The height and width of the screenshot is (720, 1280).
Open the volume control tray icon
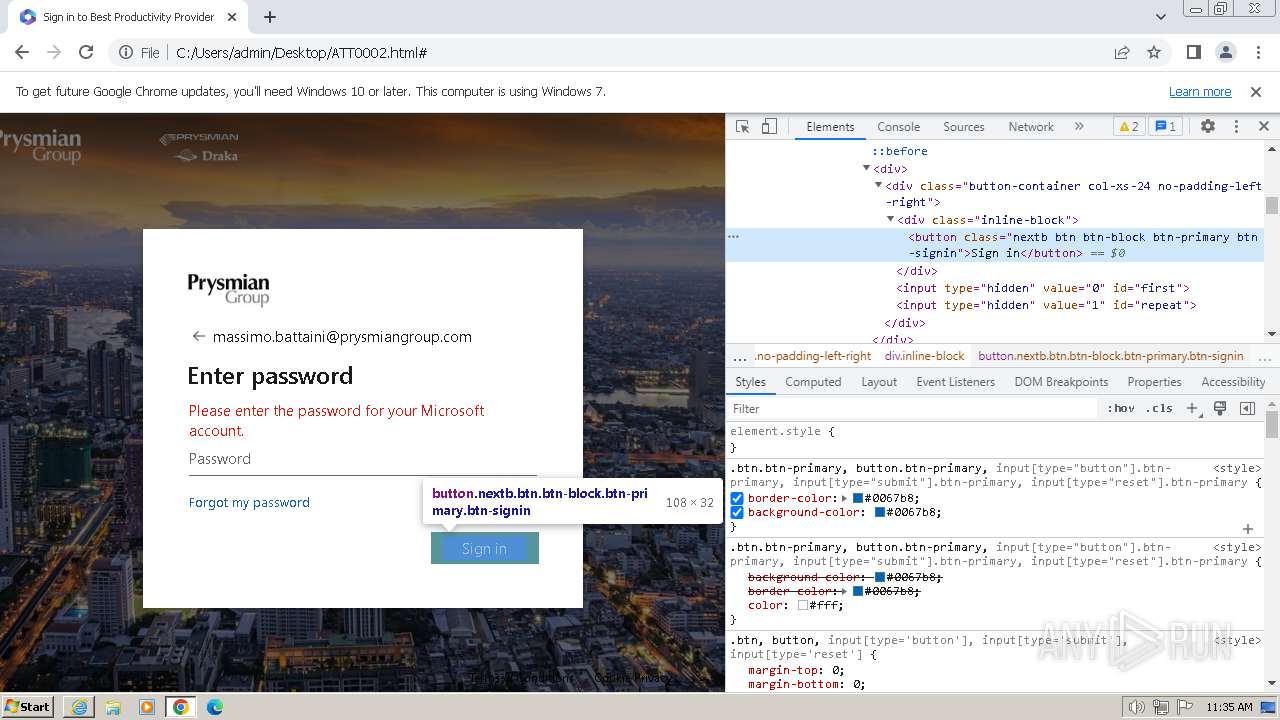coord(1137,707)
